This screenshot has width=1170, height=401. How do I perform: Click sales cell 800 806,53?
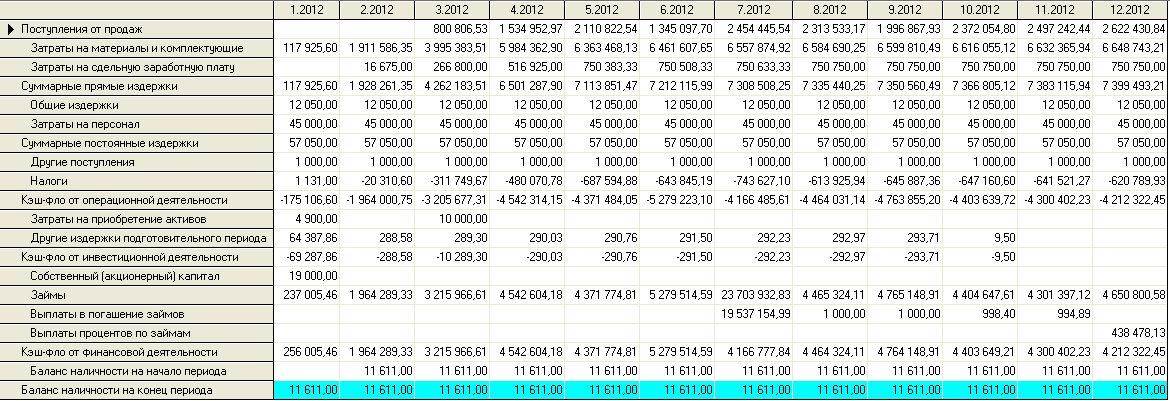pos(452,29)
